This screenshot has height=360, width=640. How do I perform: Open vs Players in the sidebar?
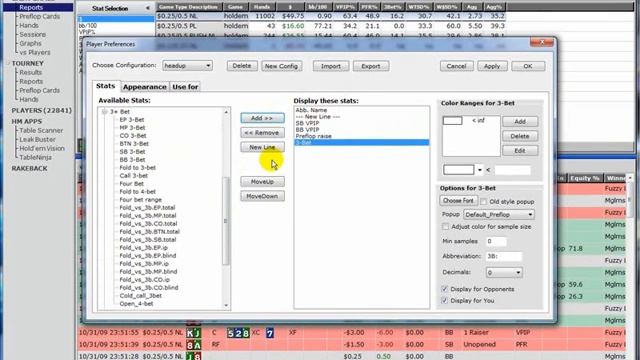(x=35, y=52)
